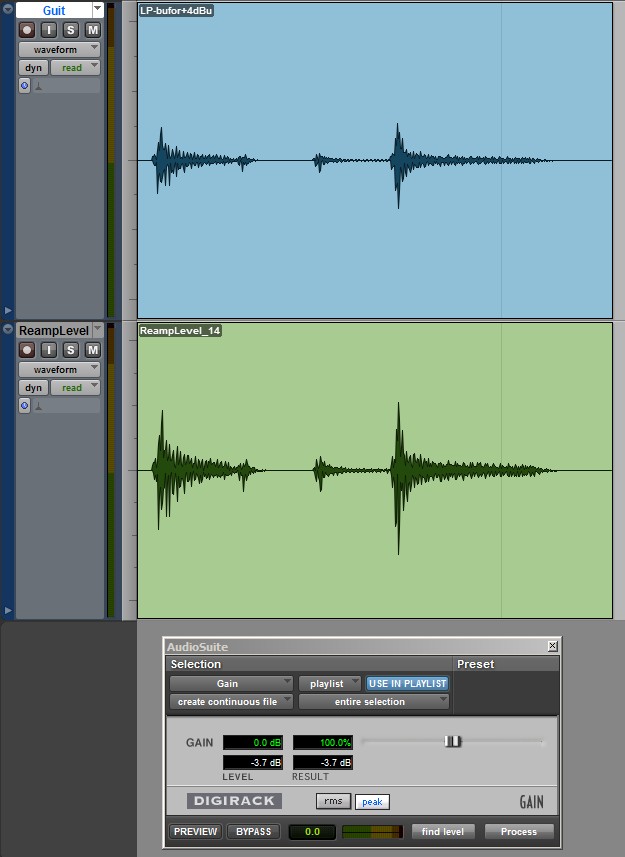Mute the Guit track
The width and height of the screenshot is (625, 857).
pyautogui.click(x=92, y=30)
